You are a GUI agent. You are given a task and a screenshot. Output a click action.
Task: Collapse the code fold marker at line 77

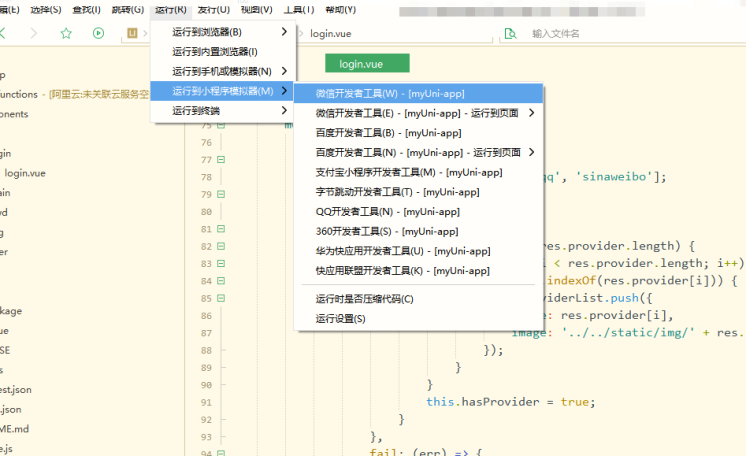coord(220,160)
